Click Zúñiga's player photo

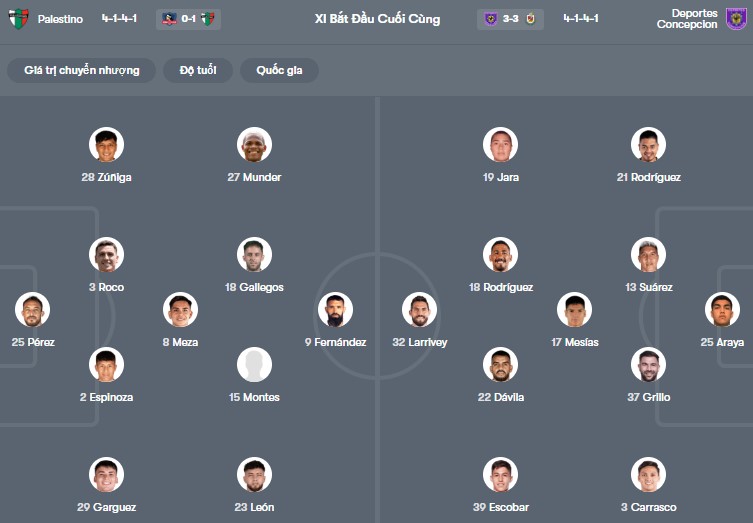coord(106,145)
